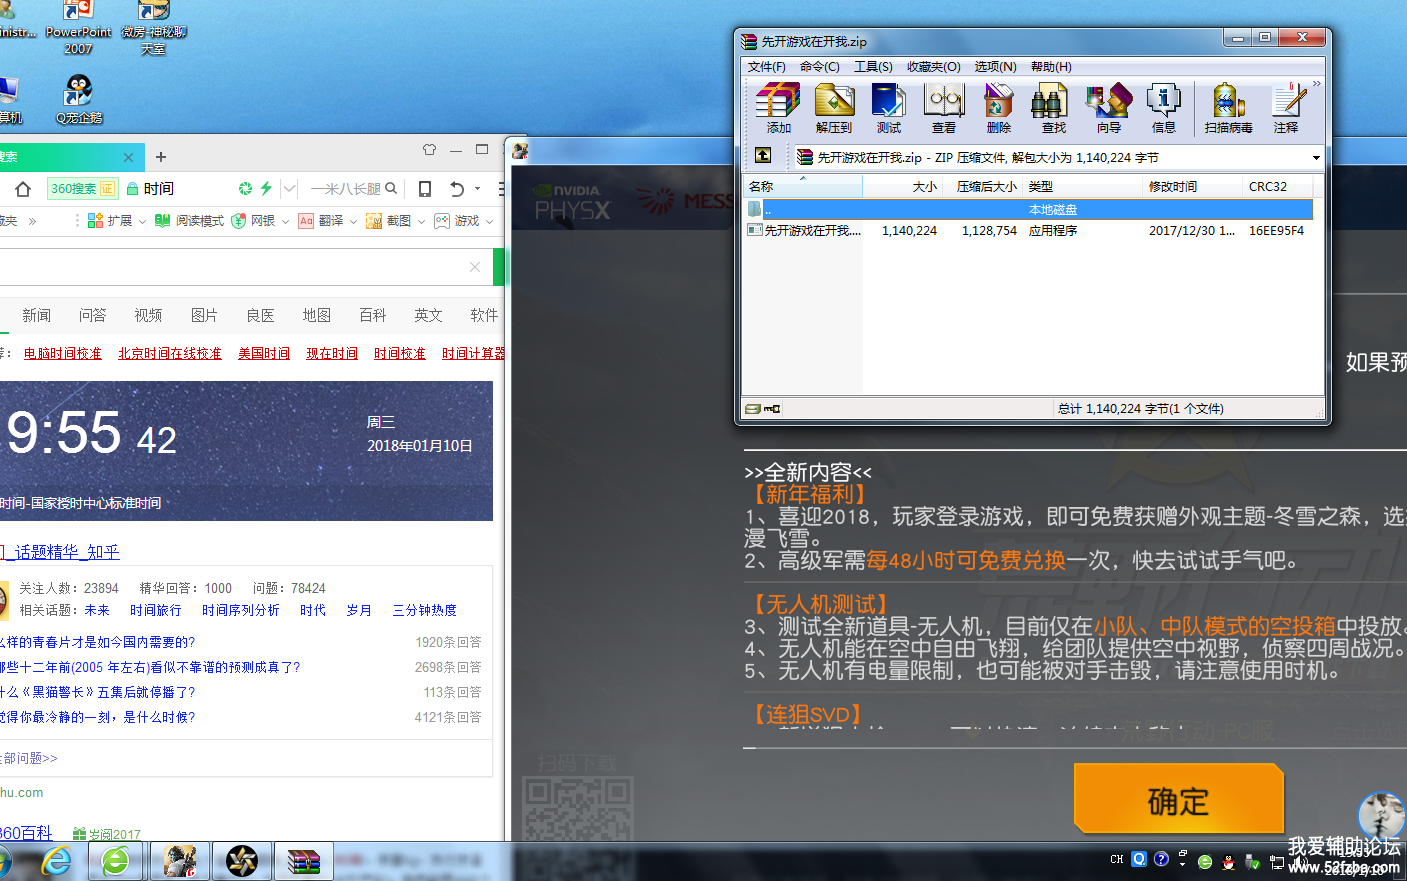This screenshot has width=1407, height=881.
Task: Expand the 翻译 dropdown arrow
Action: click(353, 221)
